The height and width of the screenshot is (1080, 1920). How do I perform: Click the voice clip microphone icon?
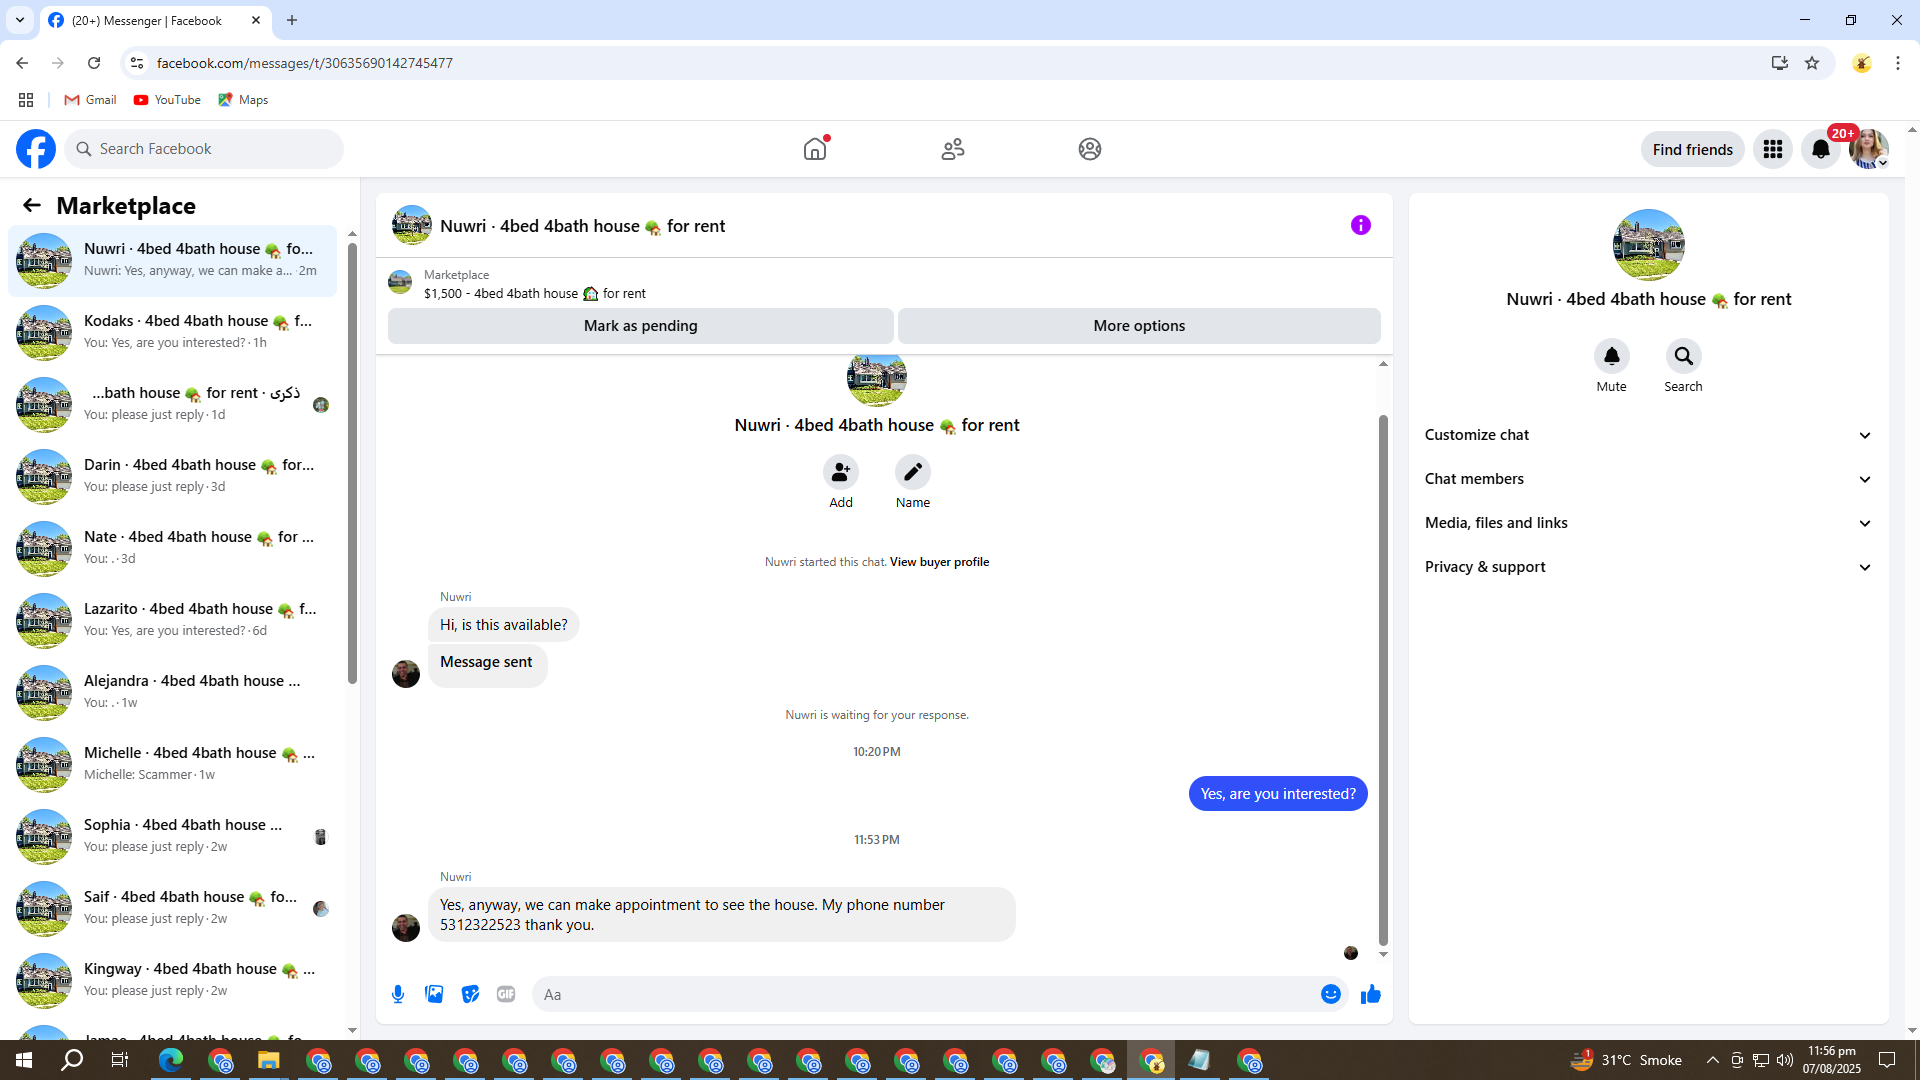pyautogui.click(x=398, y=994)
